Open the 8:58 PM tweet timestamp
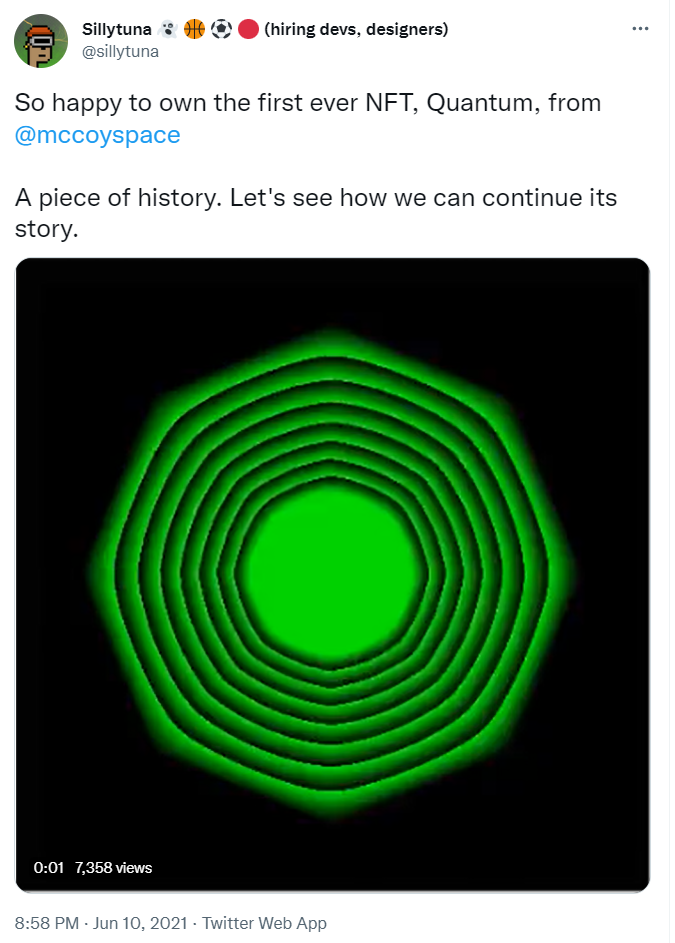This screenshot has height=943, width=675. [x=46, y=923]
